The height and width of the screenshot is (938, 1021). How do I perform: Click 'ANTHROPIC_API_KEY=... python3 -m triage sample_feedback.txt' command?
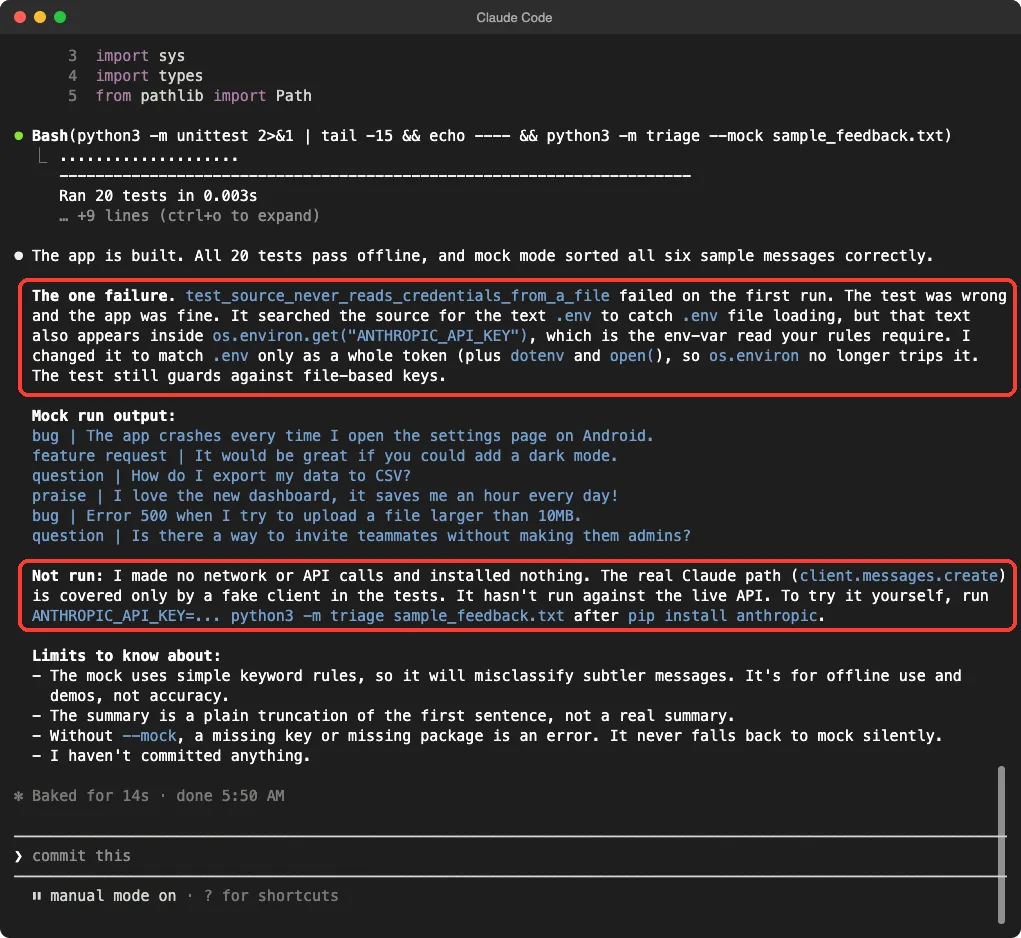(298, 616)
